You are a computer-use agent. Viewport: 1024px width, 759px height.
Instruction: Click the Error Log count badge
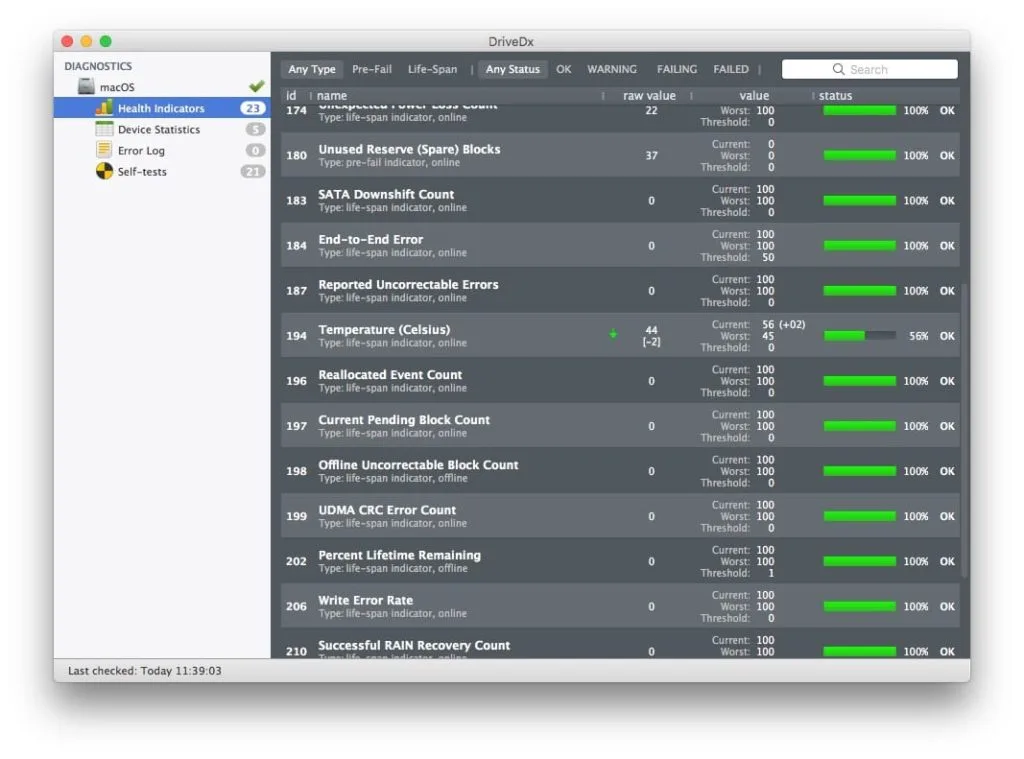click(255, 151)
